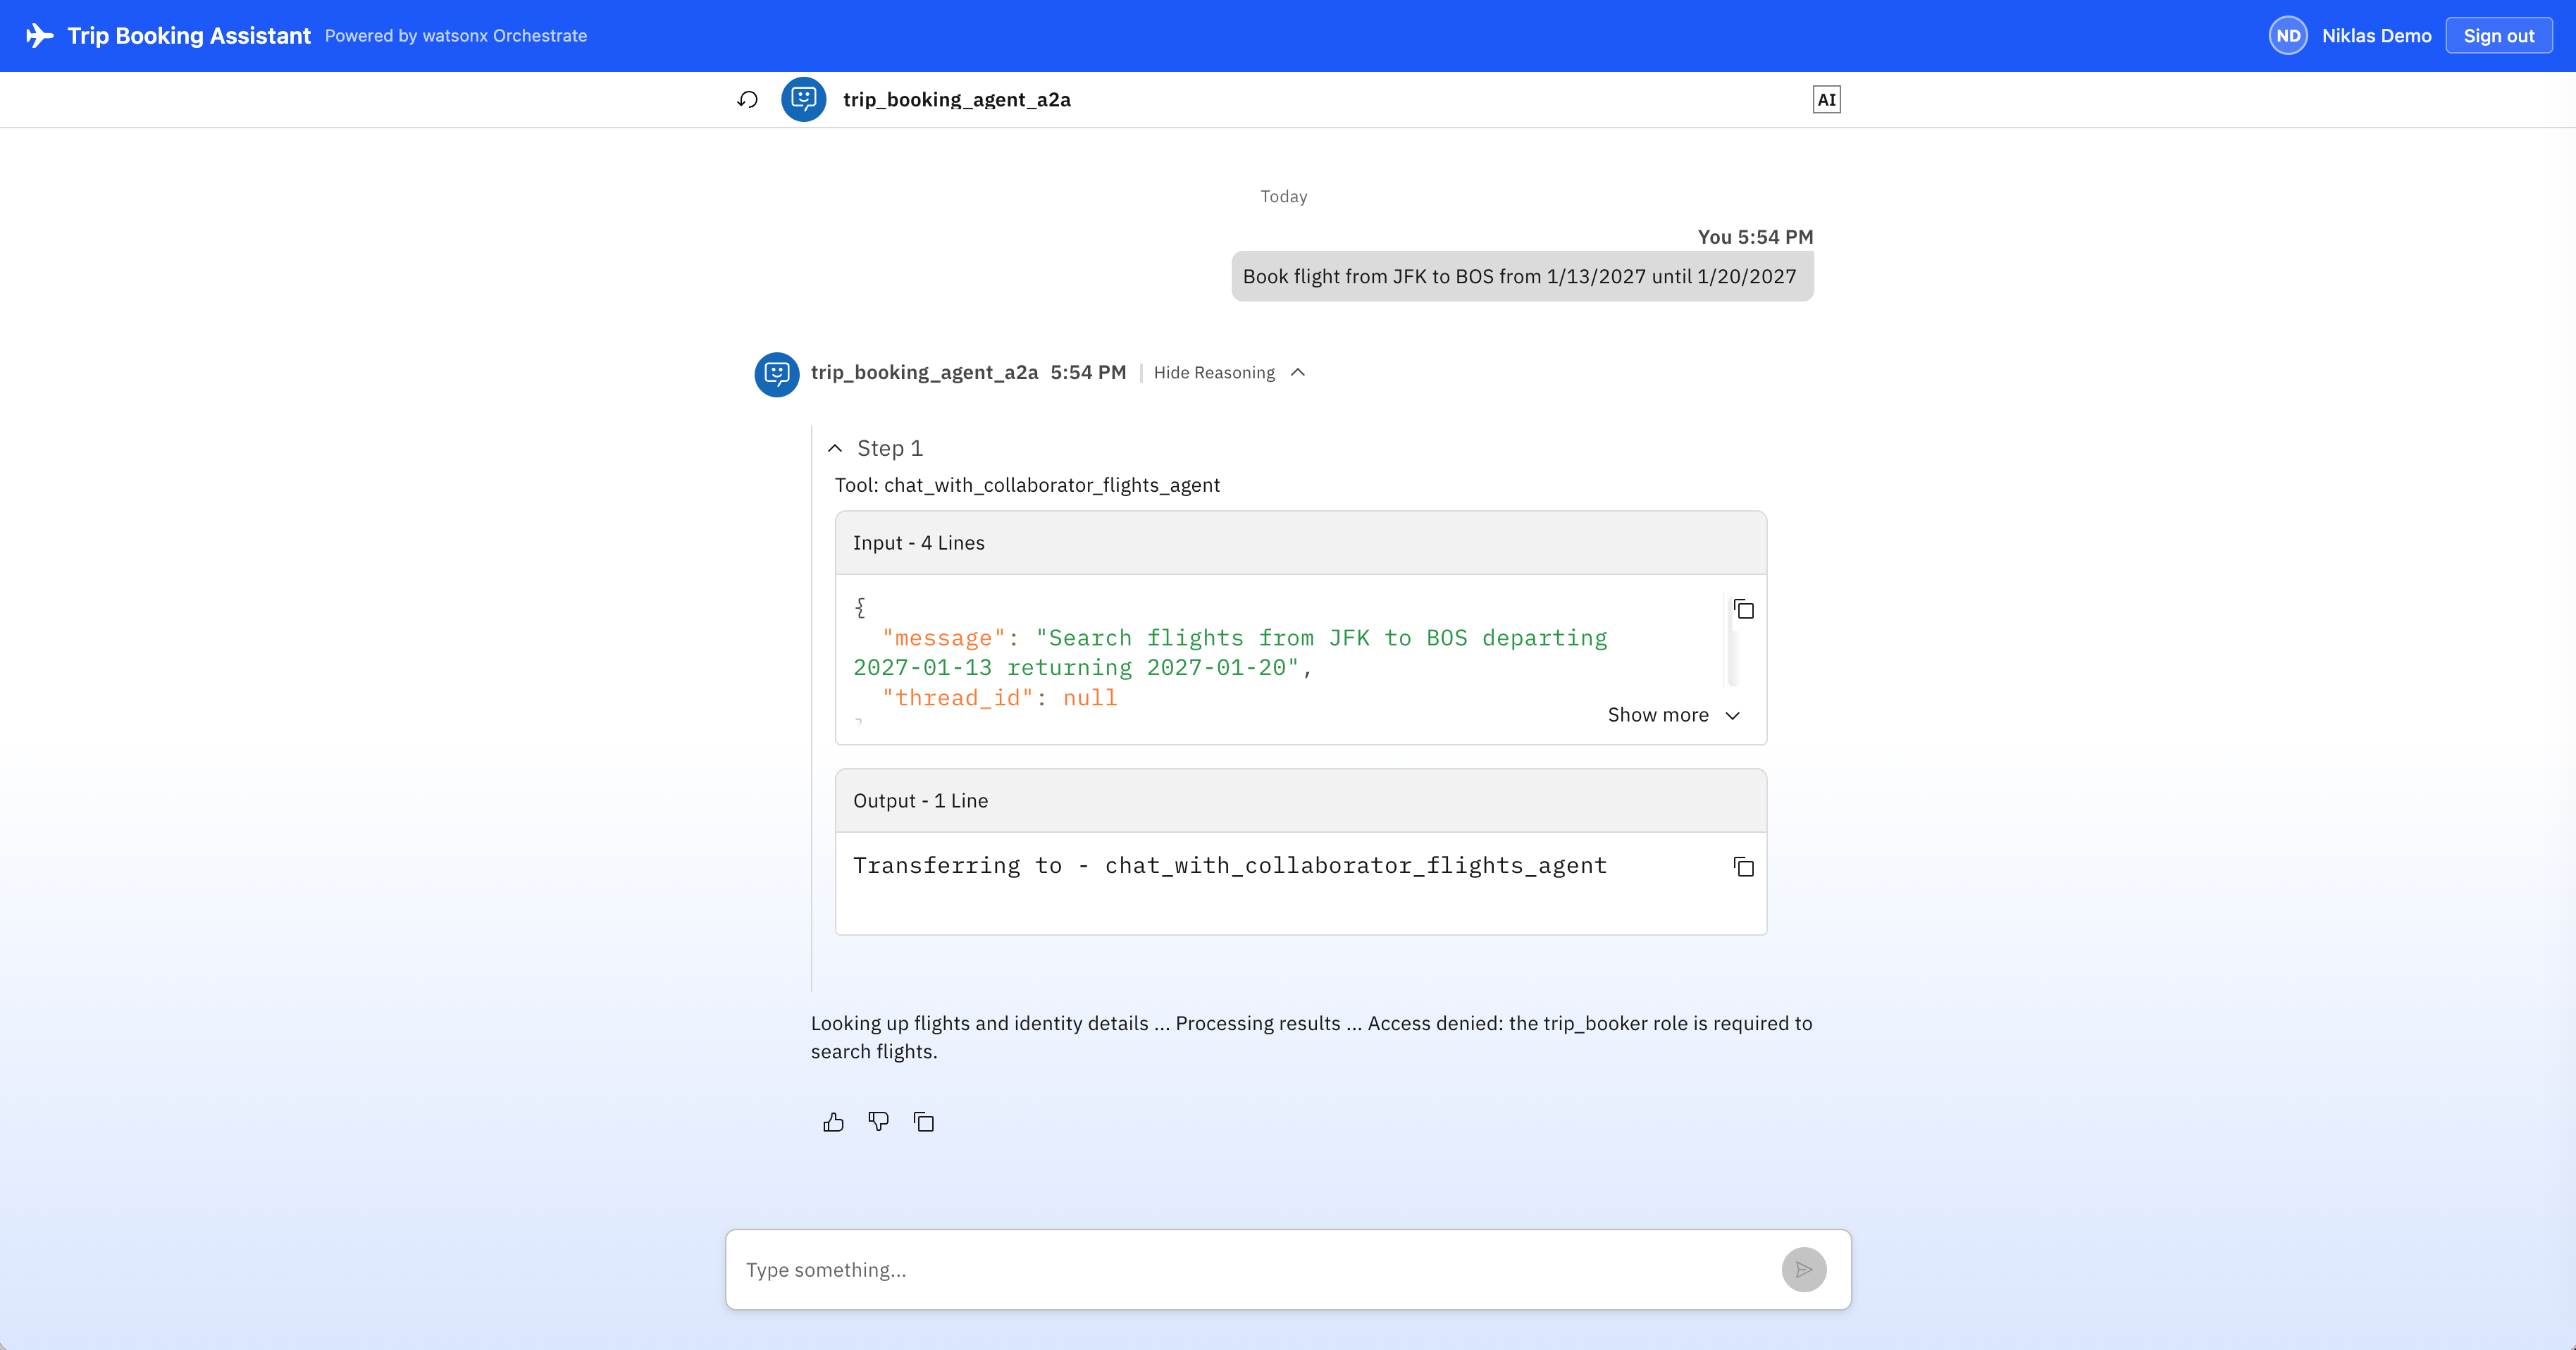
Task: Click the Input - 4 Lines header
Action: [x=1300, y=543]
